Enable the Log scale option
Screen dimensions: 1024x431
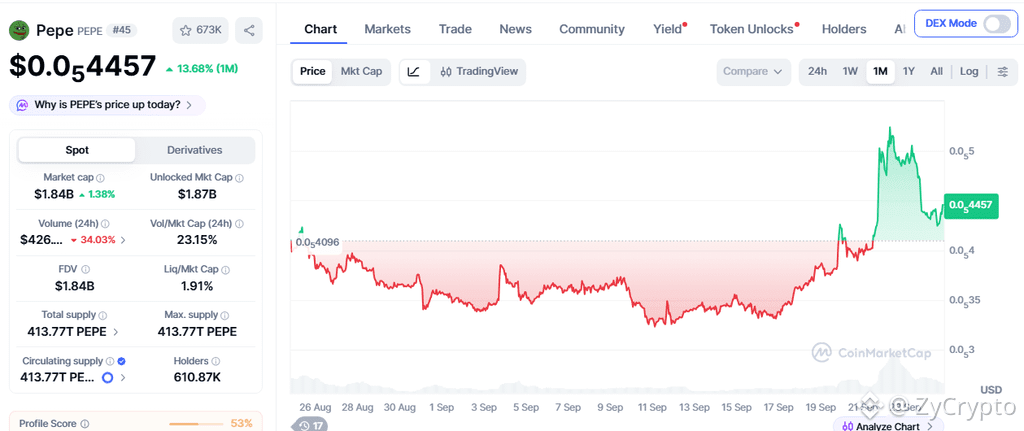click(x=969, y=72)
